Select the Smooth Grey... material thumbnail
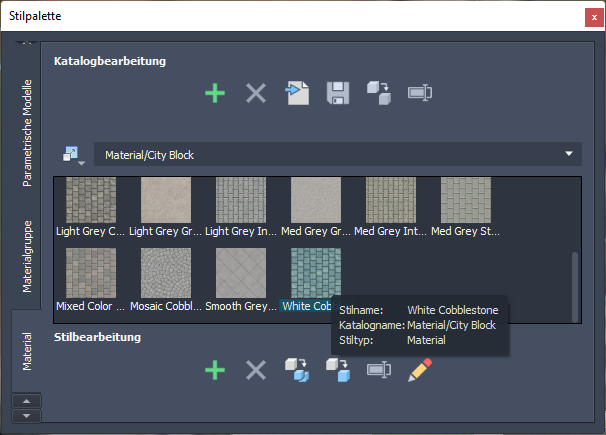This screenshot has height=435, width=606. click(241, 273)
